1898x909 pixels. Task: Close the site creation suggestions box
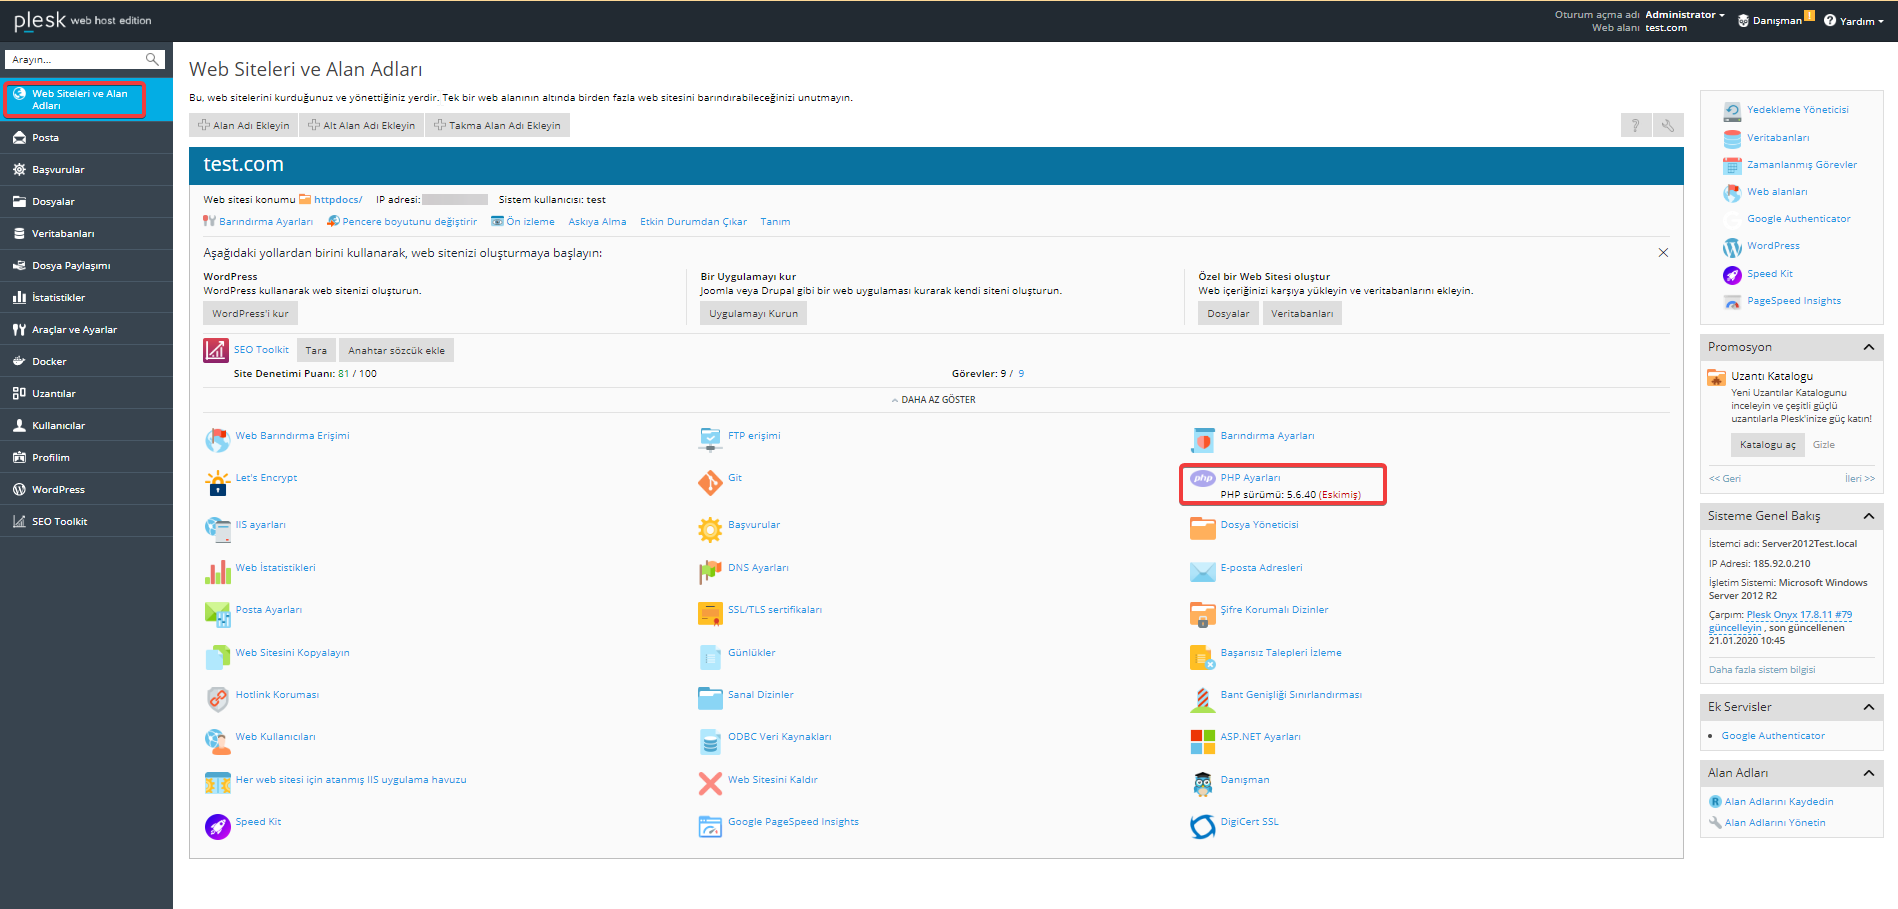[x=1663, y=253]
